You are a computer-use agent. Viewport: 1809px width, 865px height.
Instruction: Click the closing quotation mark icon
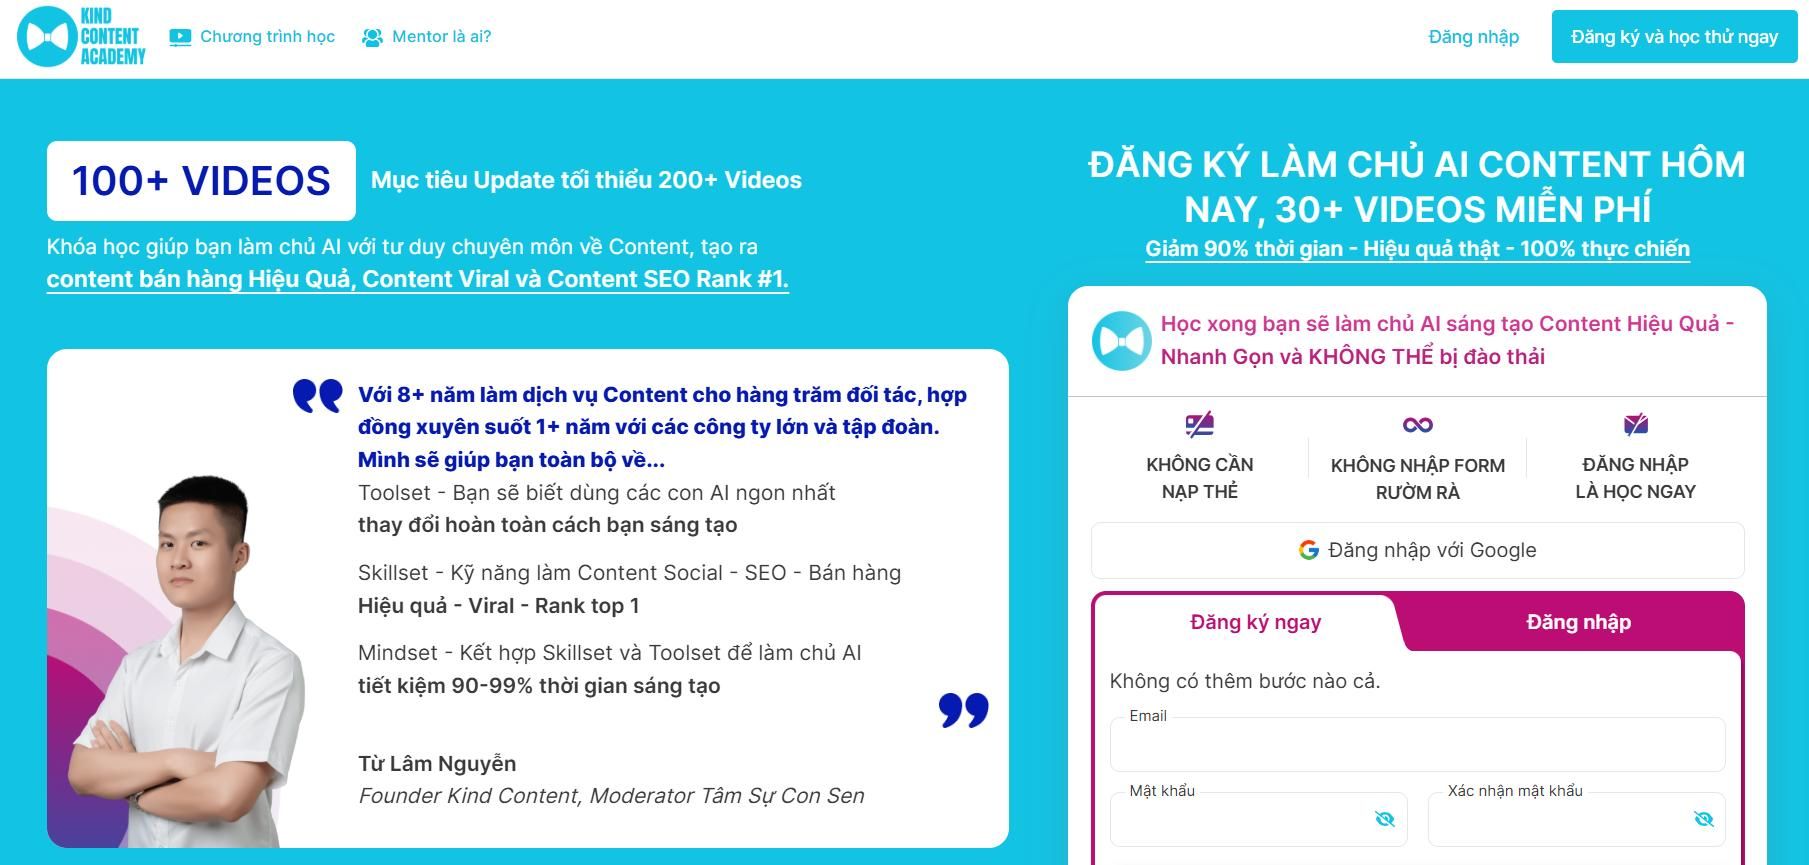[x=963, y=710]
